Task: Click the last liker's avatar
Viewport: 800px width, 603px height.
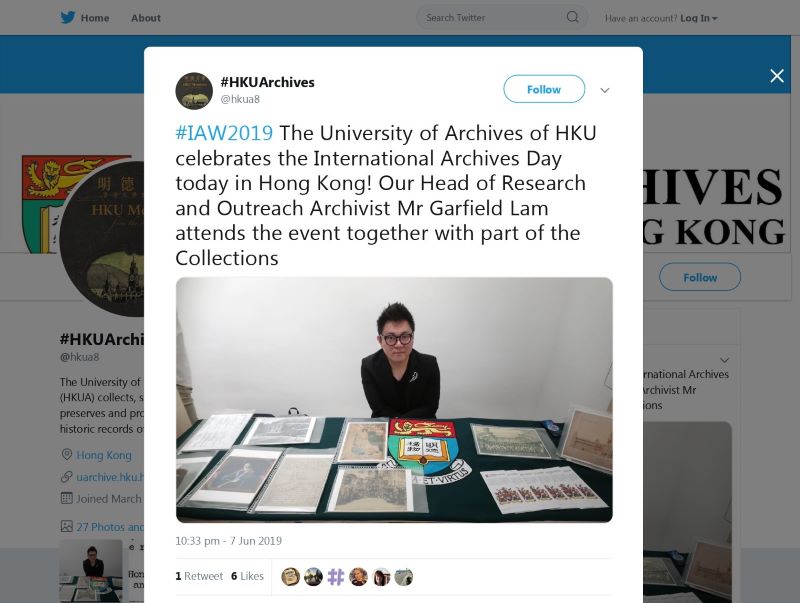Action: click(404, 576)
